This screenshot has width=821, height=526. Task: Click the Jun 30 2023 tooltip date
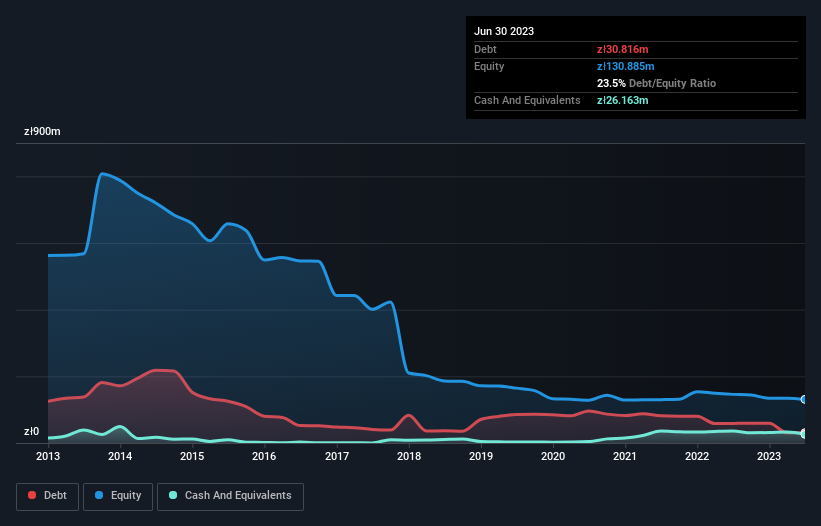point(504,31)
